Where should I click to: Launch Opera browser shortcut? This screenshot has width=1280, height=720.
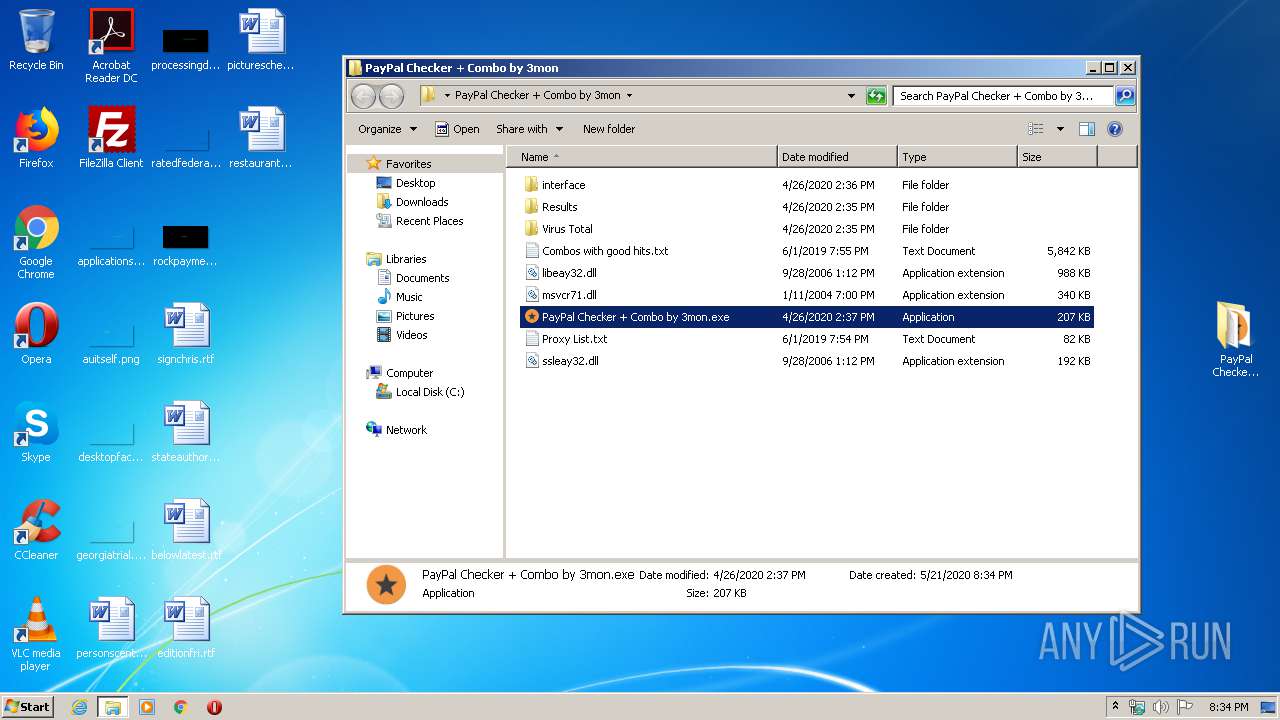point(36,334)
